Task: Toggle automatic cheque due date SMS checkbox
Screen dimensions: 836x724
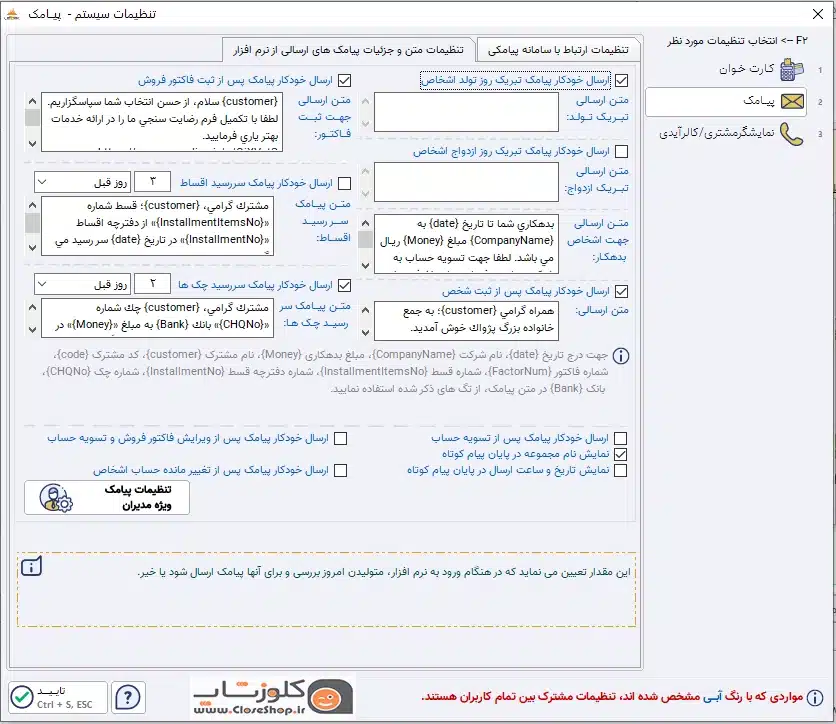Action: pyautogui.click(x=344, y=285)
